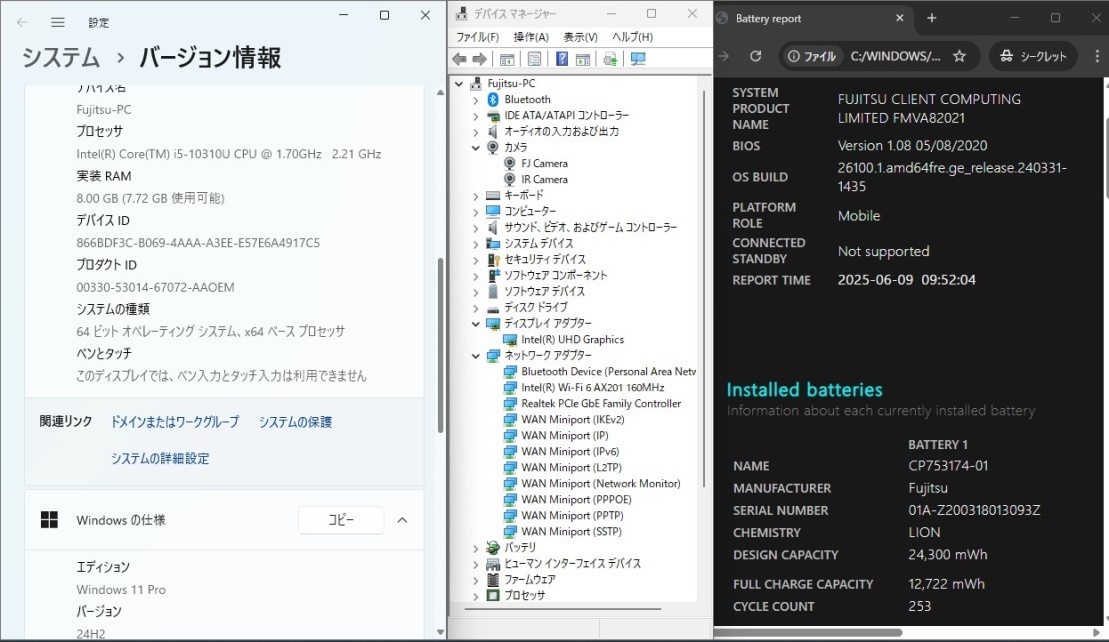
Task: Select WAN Miniport (IKEv2) entry
Action: point(572,419)
